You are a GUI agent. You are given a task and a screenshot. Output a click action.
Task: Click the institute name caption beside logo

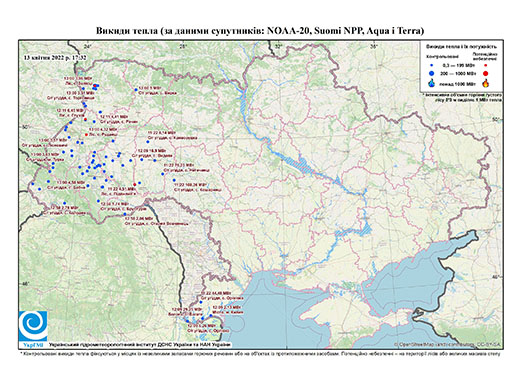pos(140,344)
